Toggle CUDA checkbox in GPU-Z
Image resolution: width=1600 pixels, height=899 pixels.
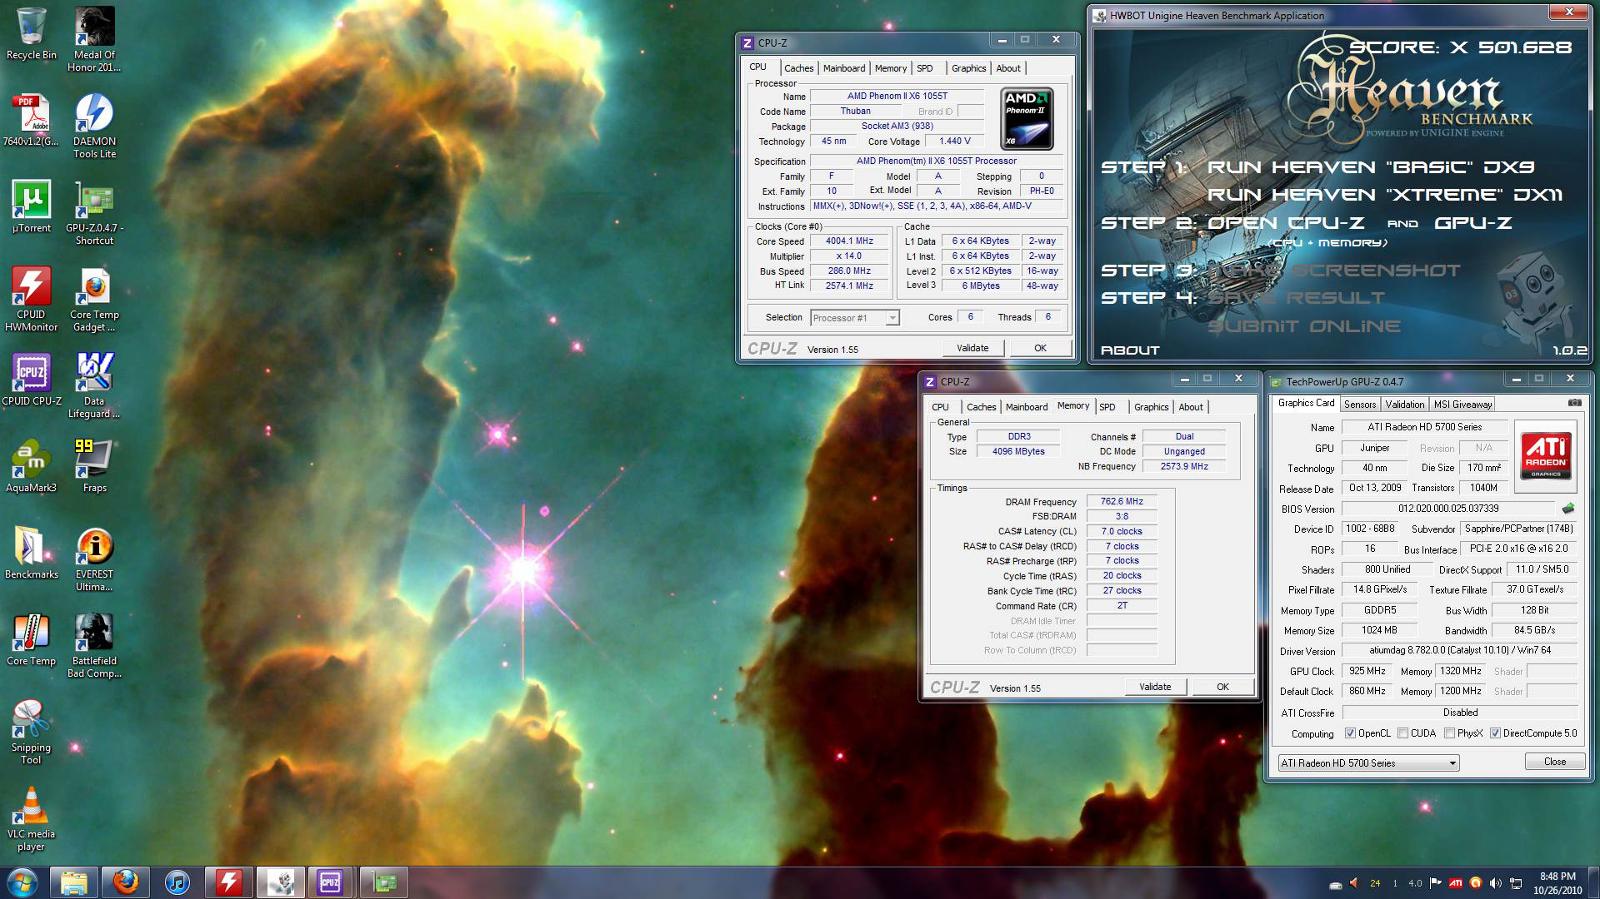click(1403, 733)
